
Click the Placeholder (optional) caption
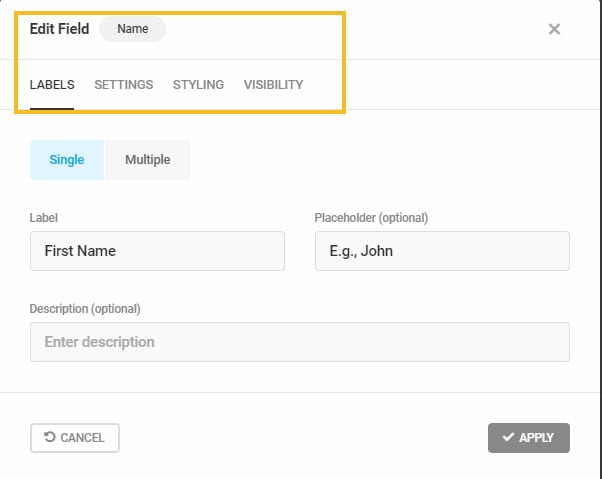(x=371, y=218)
